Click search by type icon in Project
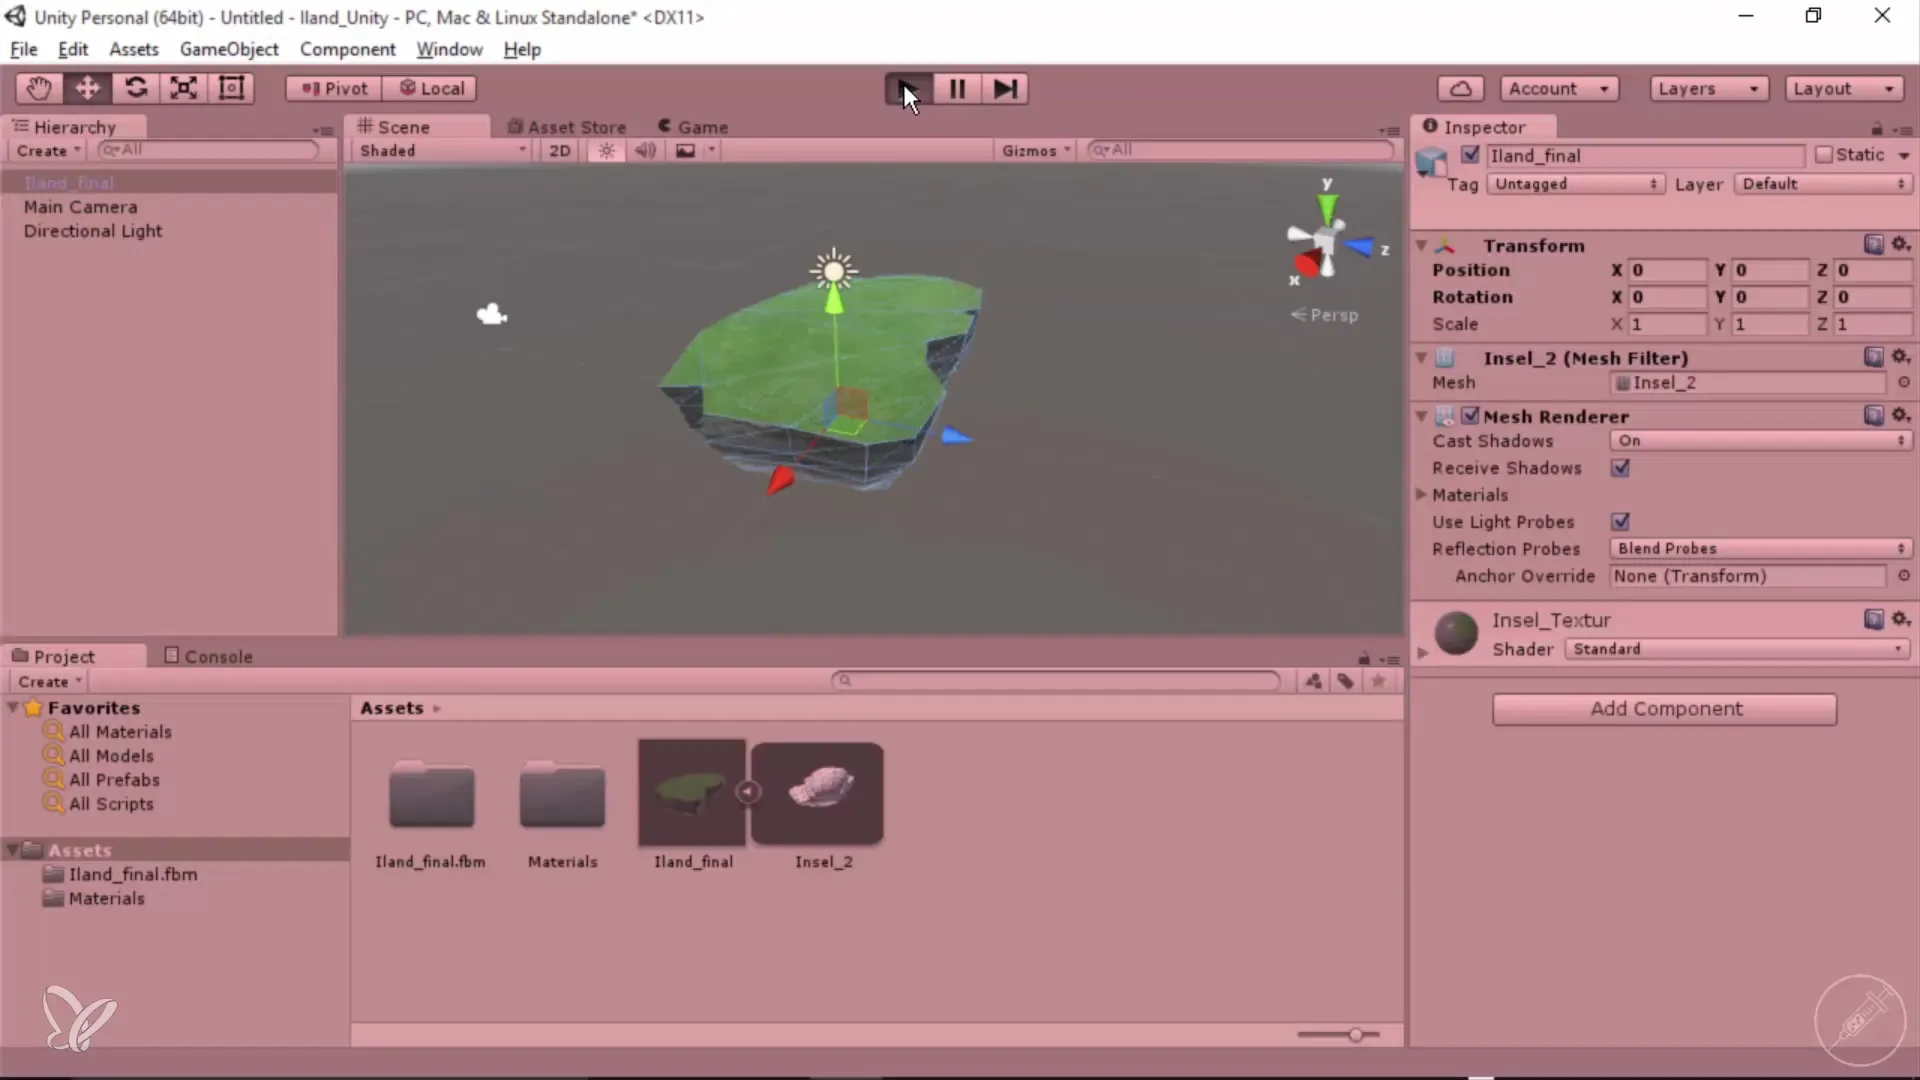This screenshot has height=1080, width=1920. click(x=1313, y=681)
